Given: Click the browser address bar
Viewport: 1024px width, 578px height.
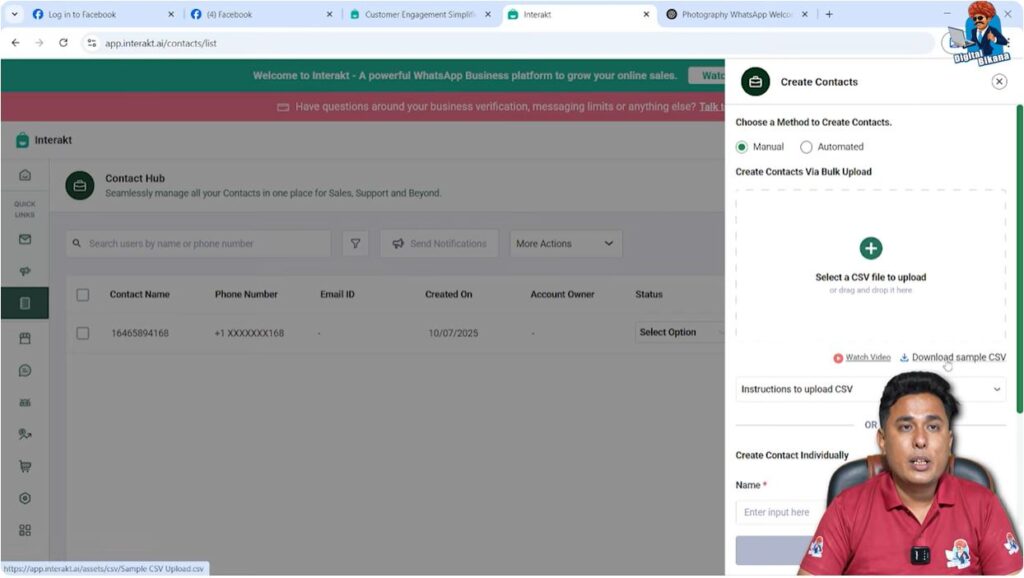Looking at the screenshot, I should (509, 43).
